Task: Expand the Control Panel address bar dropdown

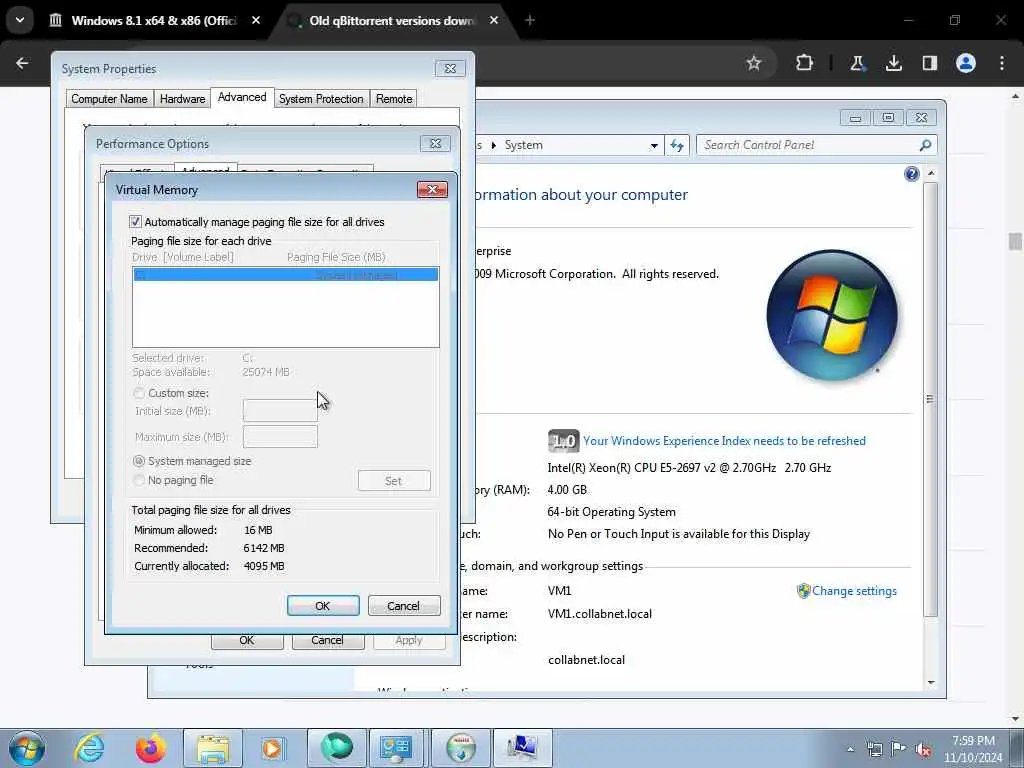Action: tap(654, 146)
